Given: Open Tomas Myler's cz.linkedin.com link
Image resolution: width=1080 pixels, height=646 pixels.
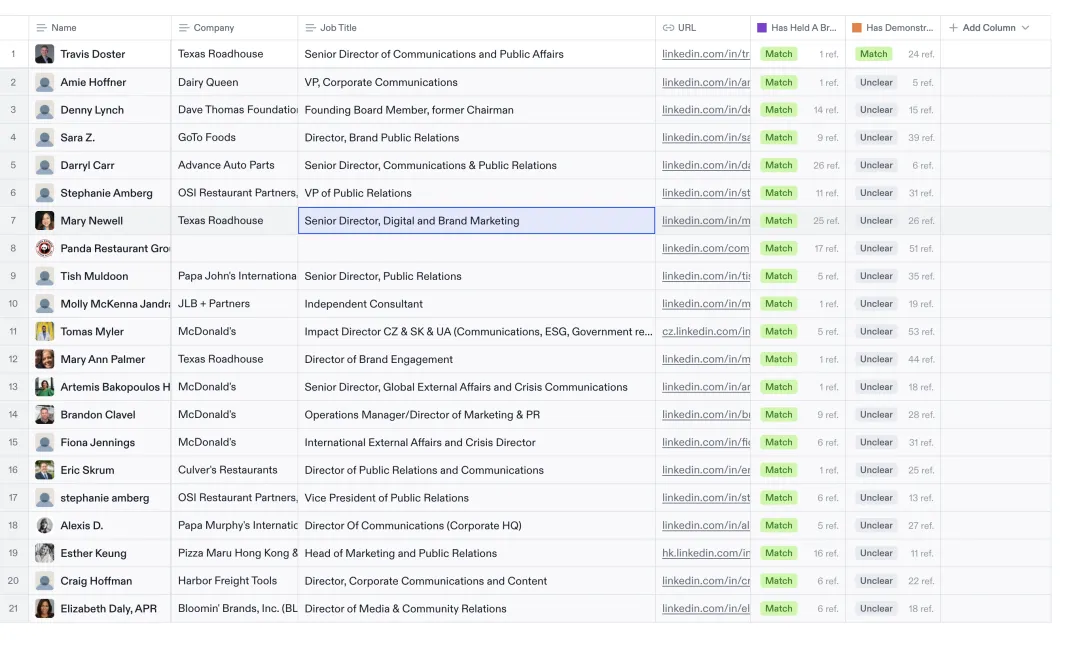Looking at the screenshot, I should point(705,331).
